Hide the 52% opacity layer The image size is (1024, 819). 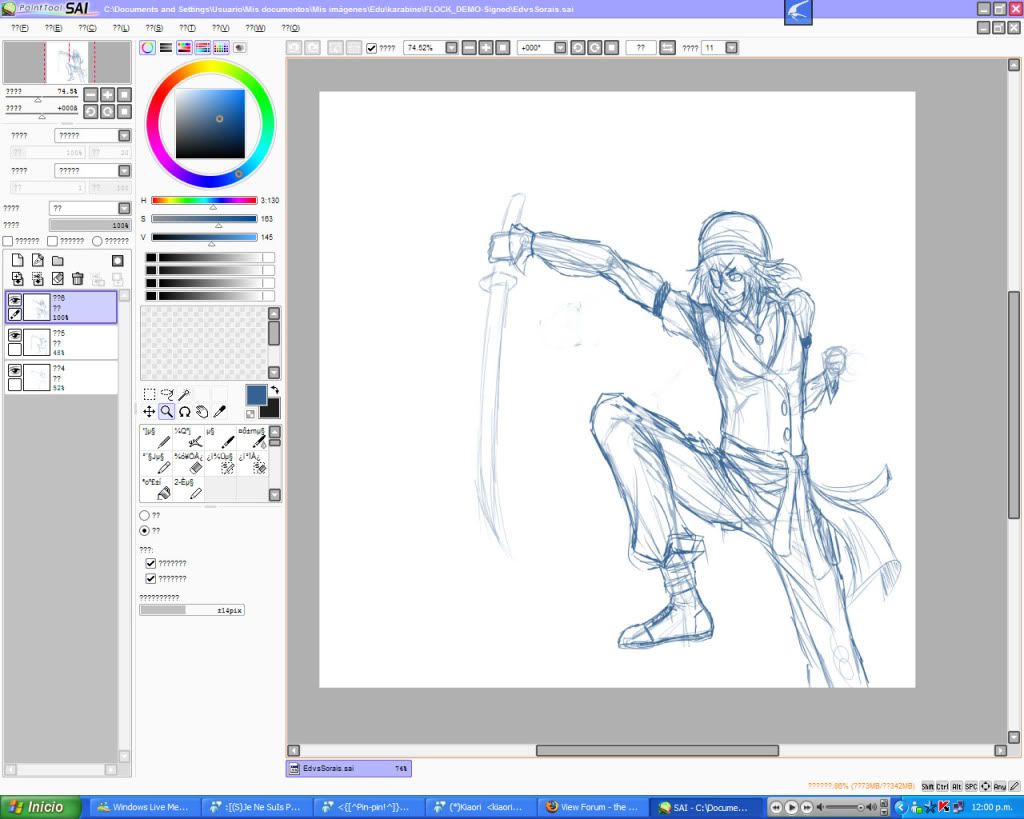click(14, 370)
